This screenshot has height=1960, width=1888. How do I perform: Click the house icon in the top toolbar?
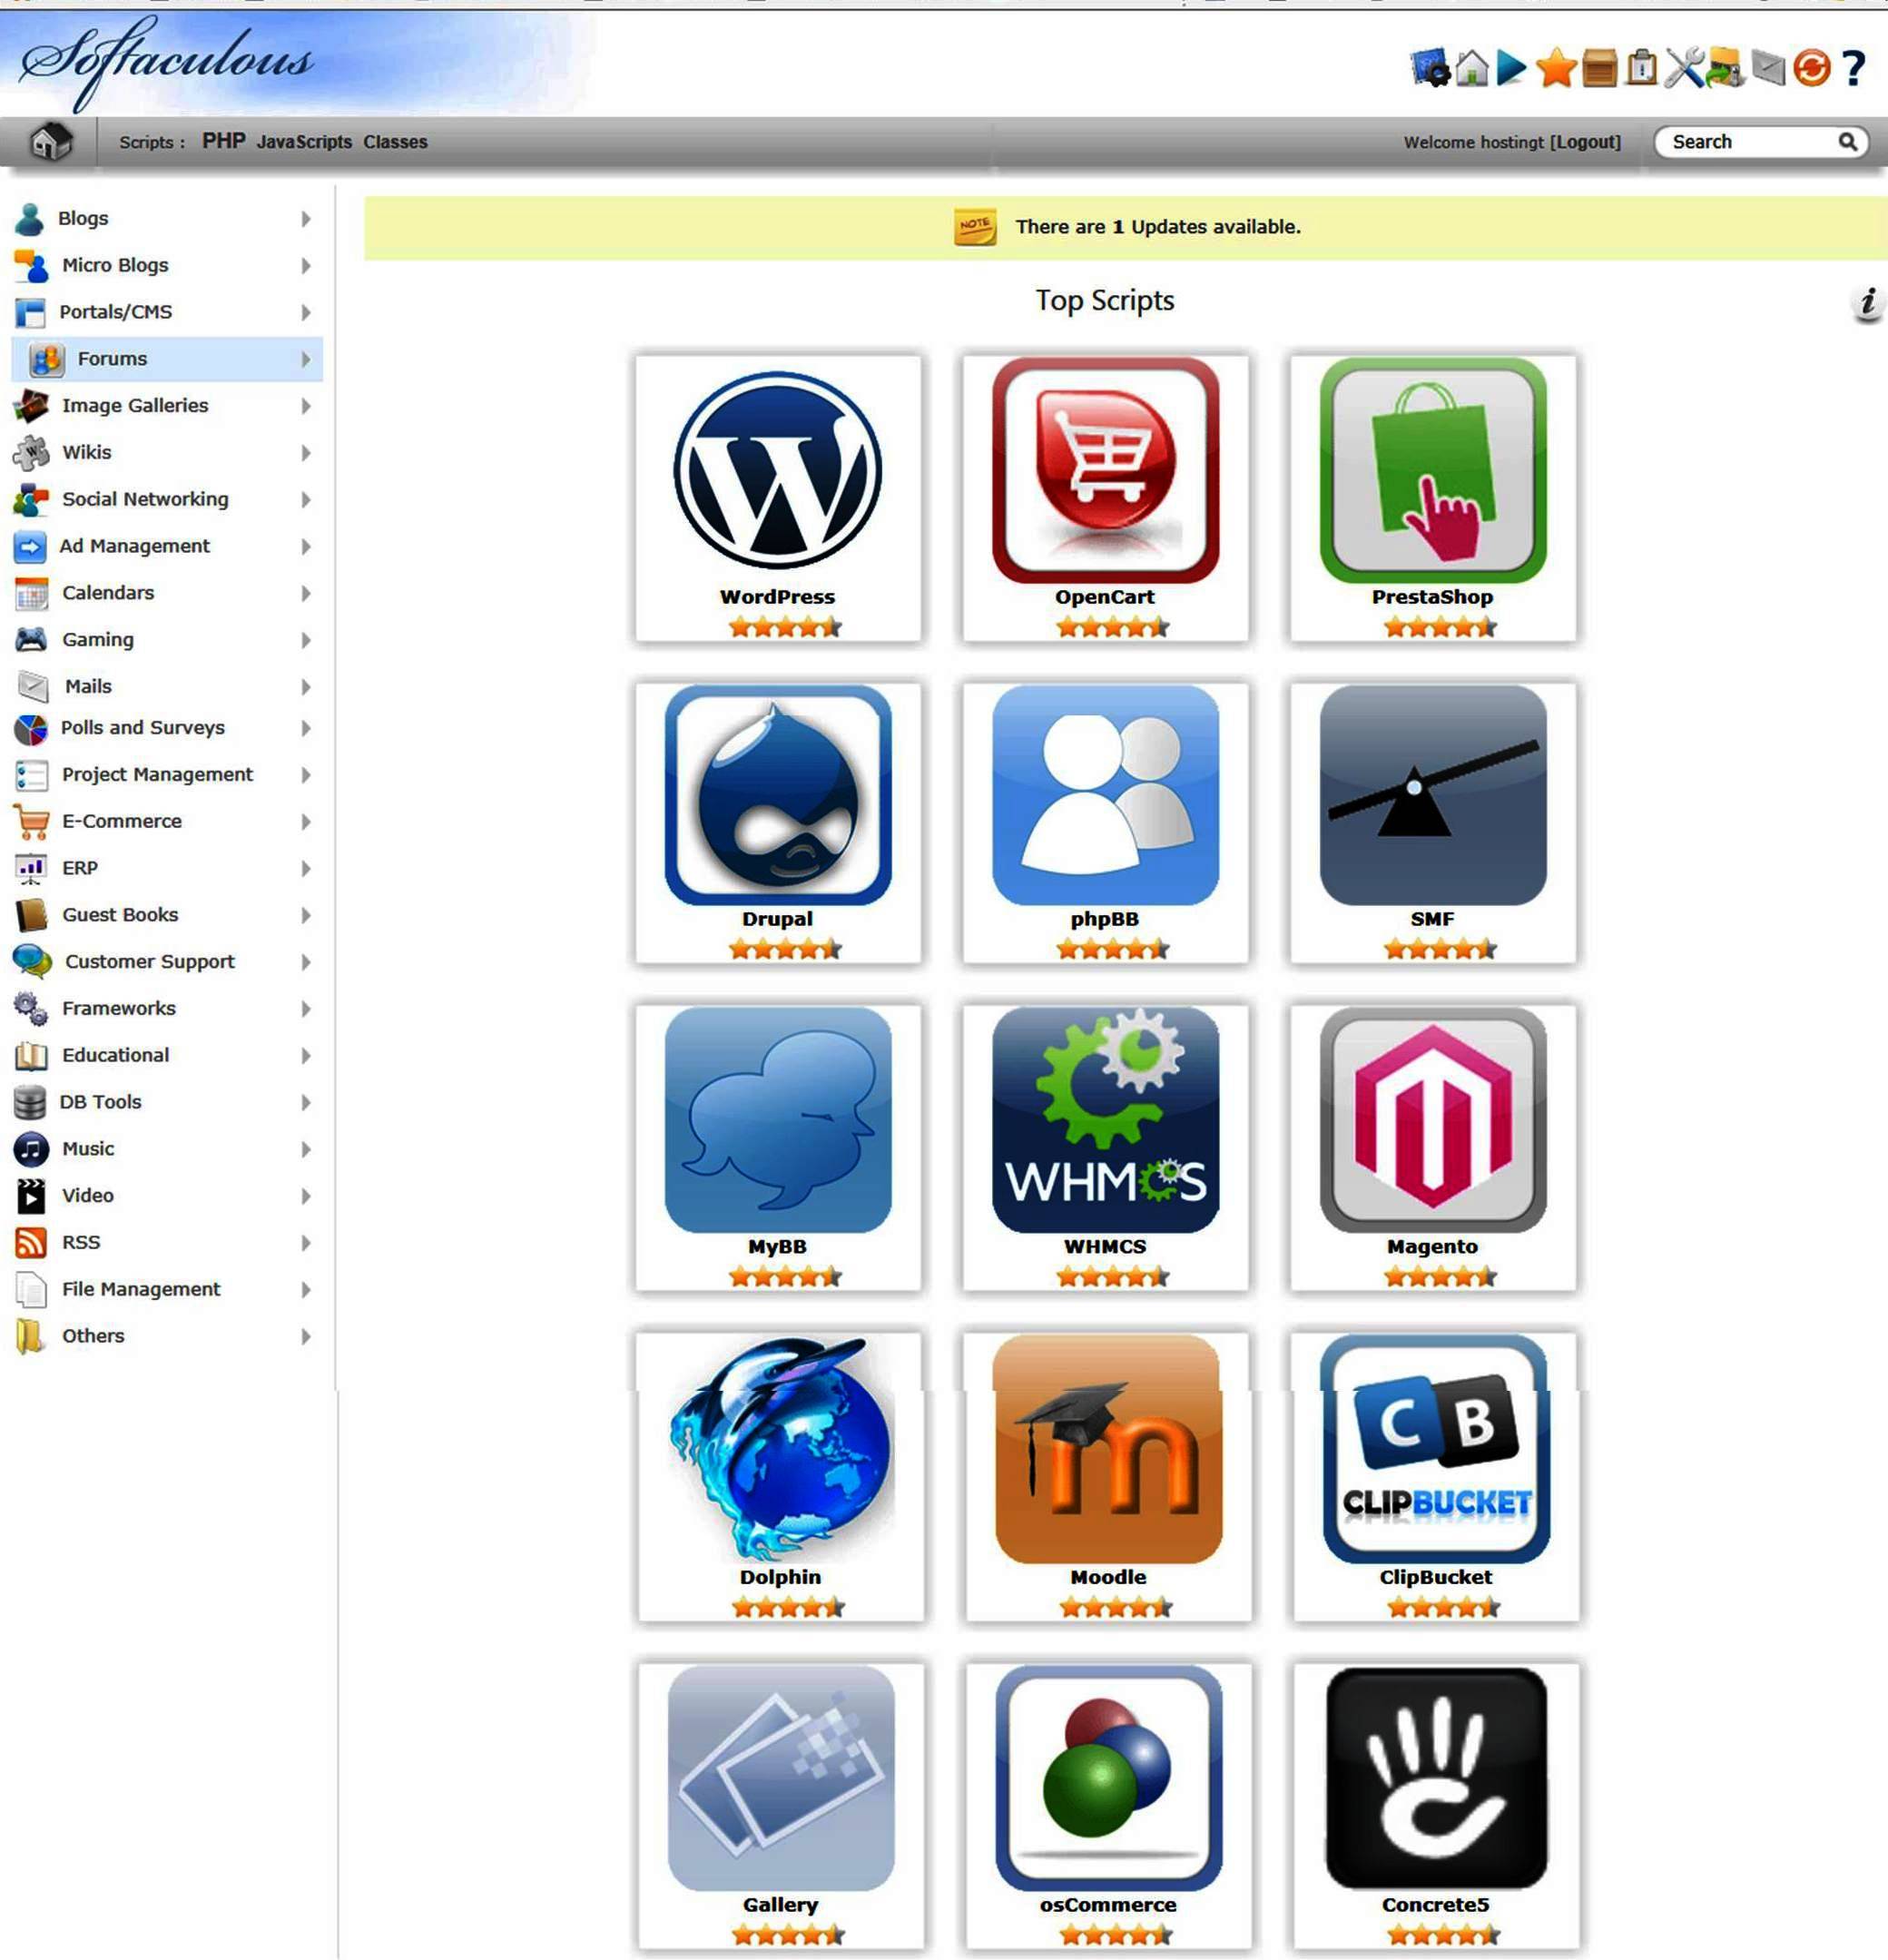1472,68
